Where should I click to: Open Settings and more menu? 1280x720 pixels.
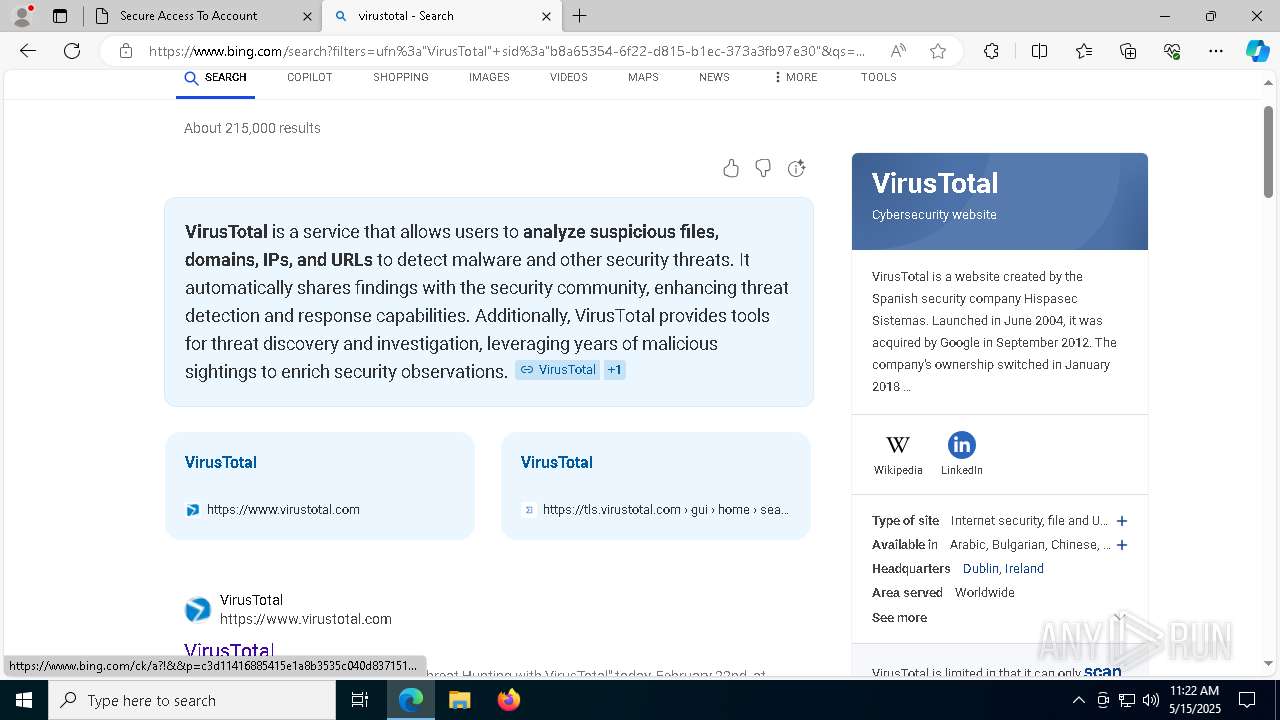tap(1216, 51)
